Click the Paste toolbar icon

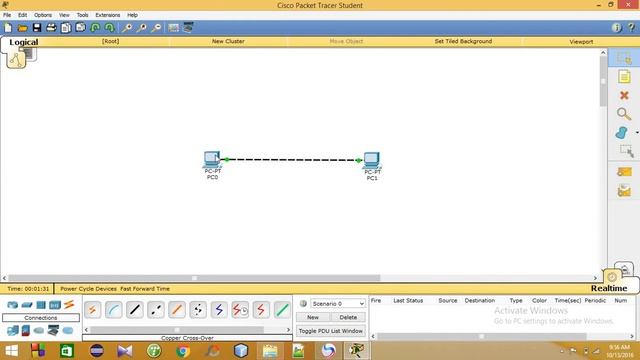pos(80,28)
